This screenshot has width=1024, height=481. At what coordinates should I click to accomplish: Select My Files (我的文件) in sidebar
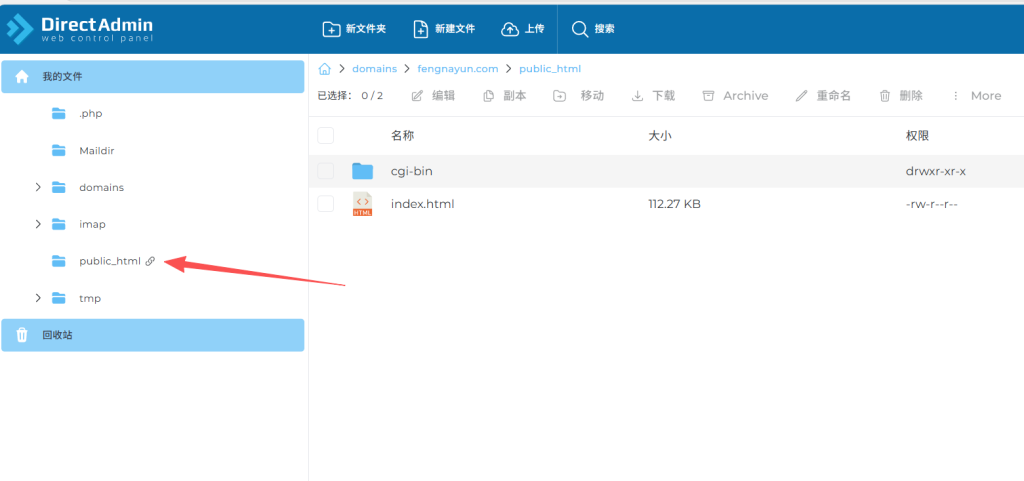coord(62,77)
